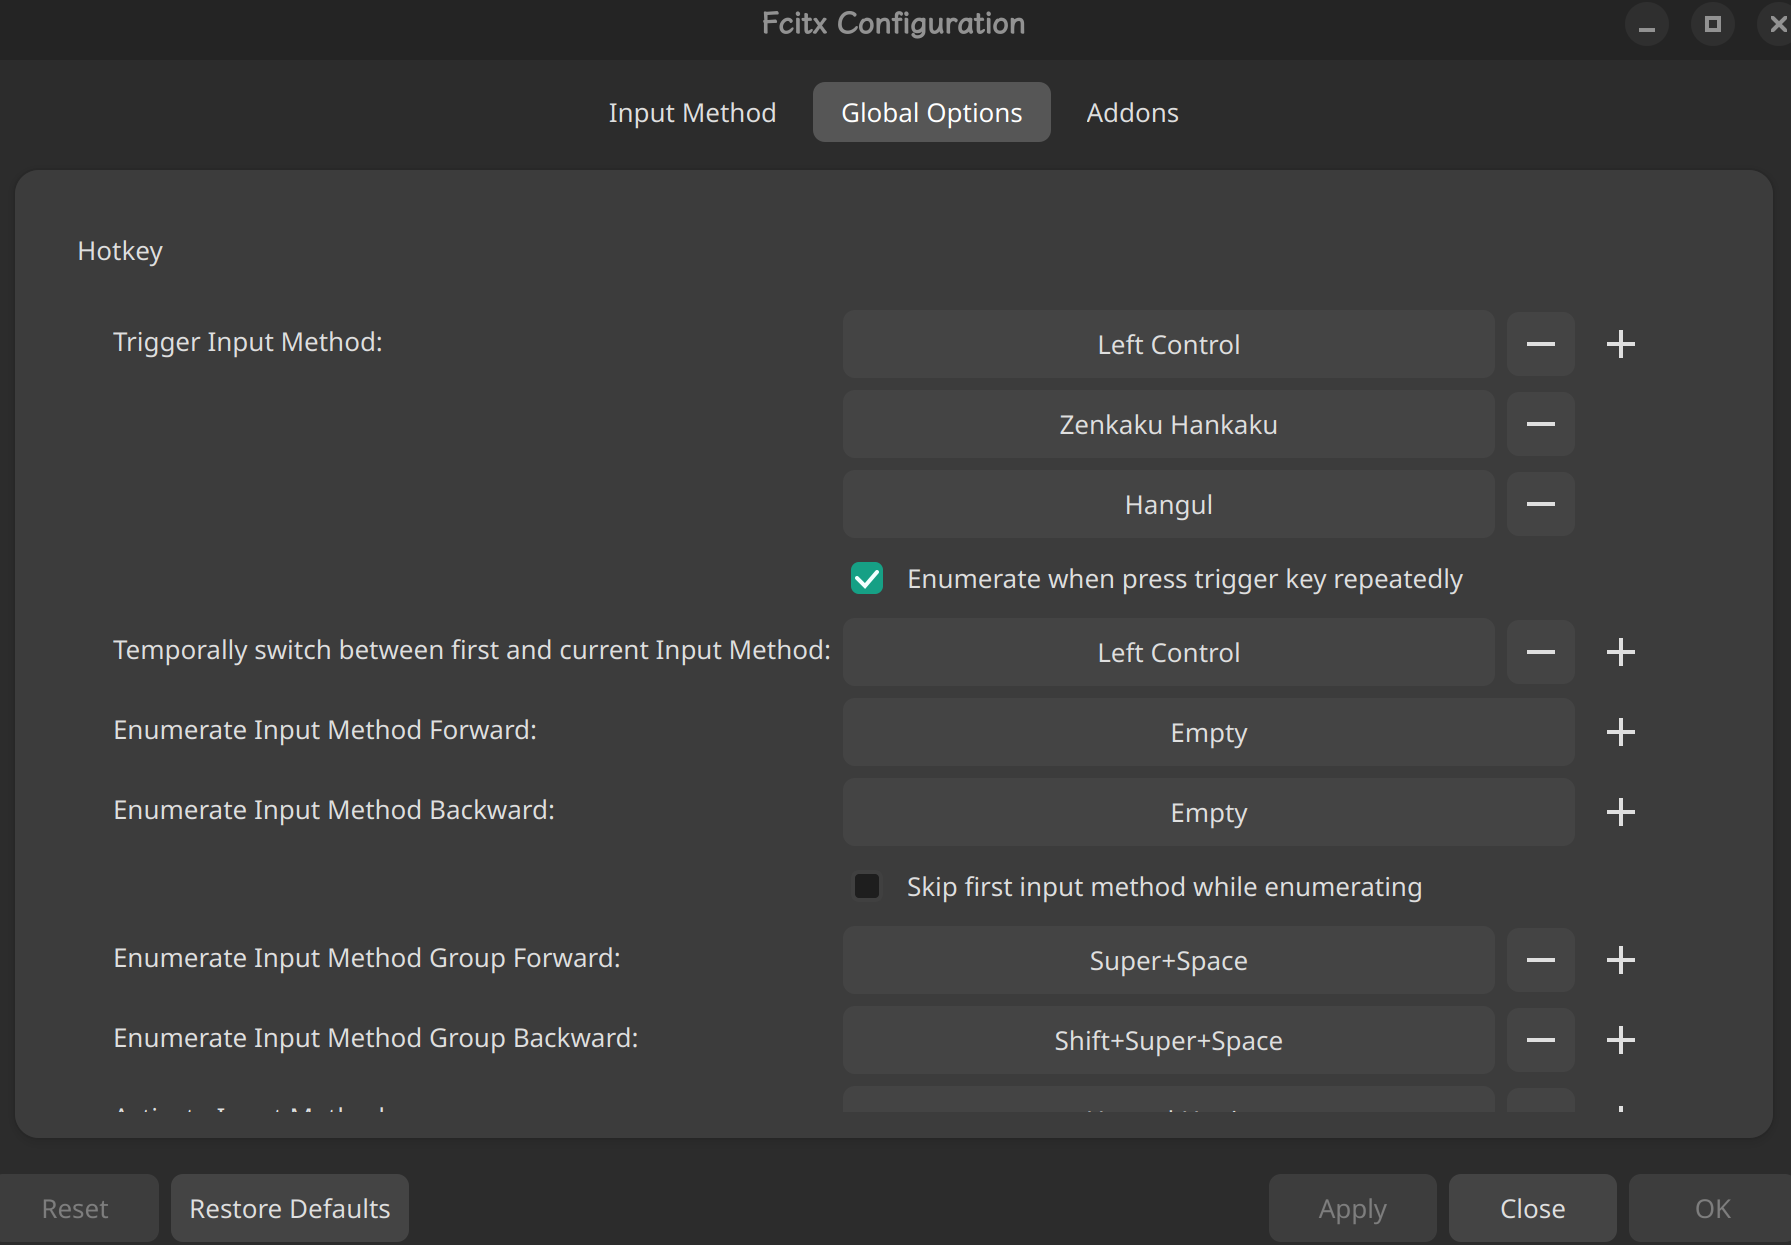Screen dimensions: 1791x1245
Task: Remove the Left Control trigger input hotkey
Action: pyautogui.click(x=1541, y=344)
